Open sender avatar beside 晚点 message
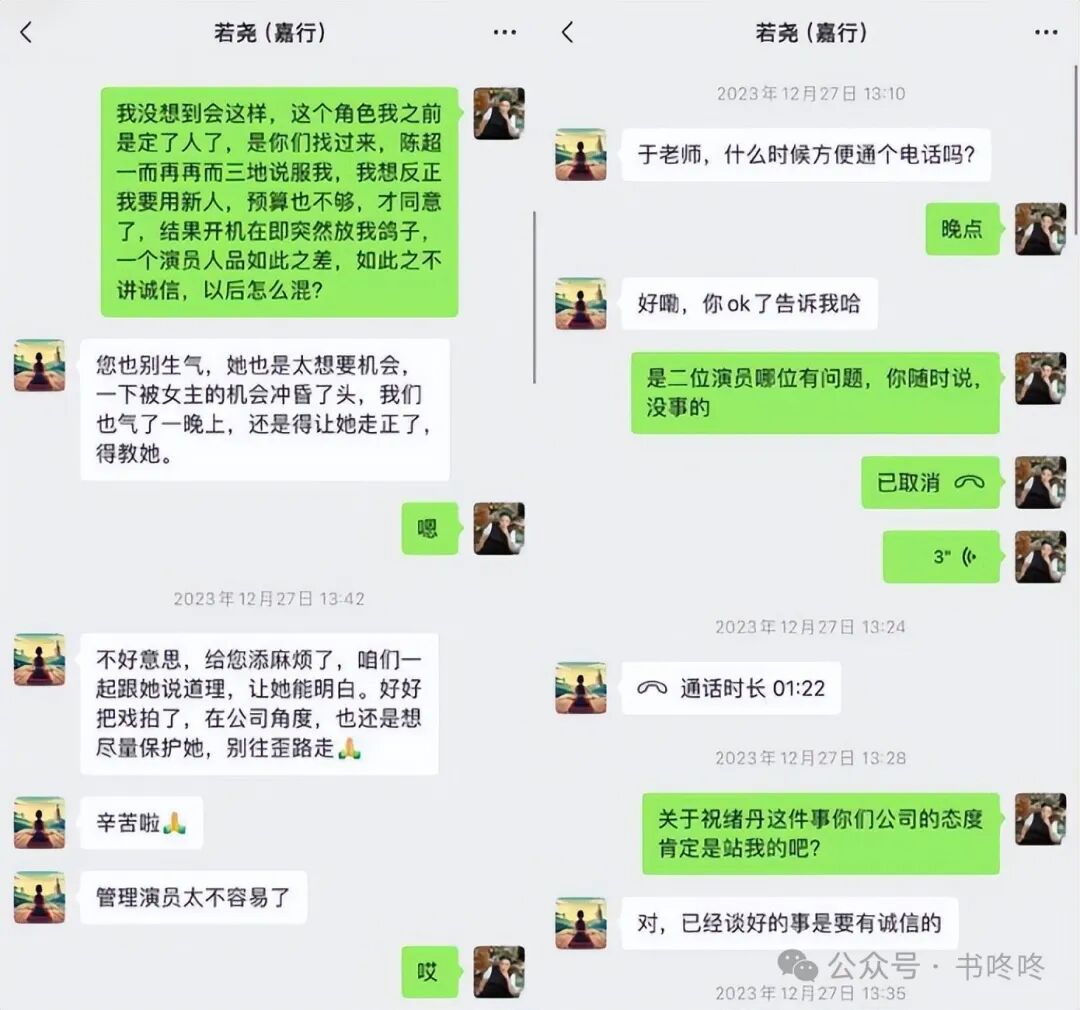The image size is (1080, 1010). [1041, 229]
